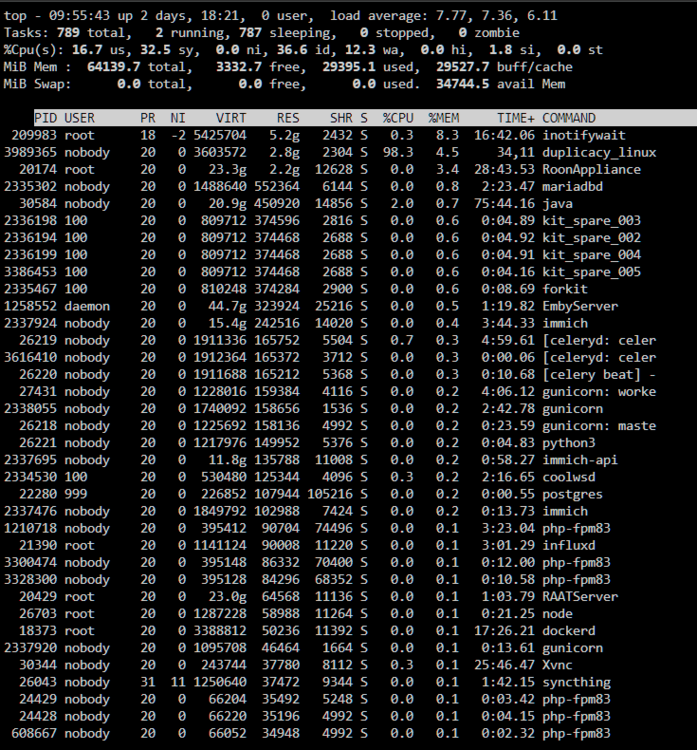
Task: Click the 5.2g RES value of inotifywait
Action: 284,135
